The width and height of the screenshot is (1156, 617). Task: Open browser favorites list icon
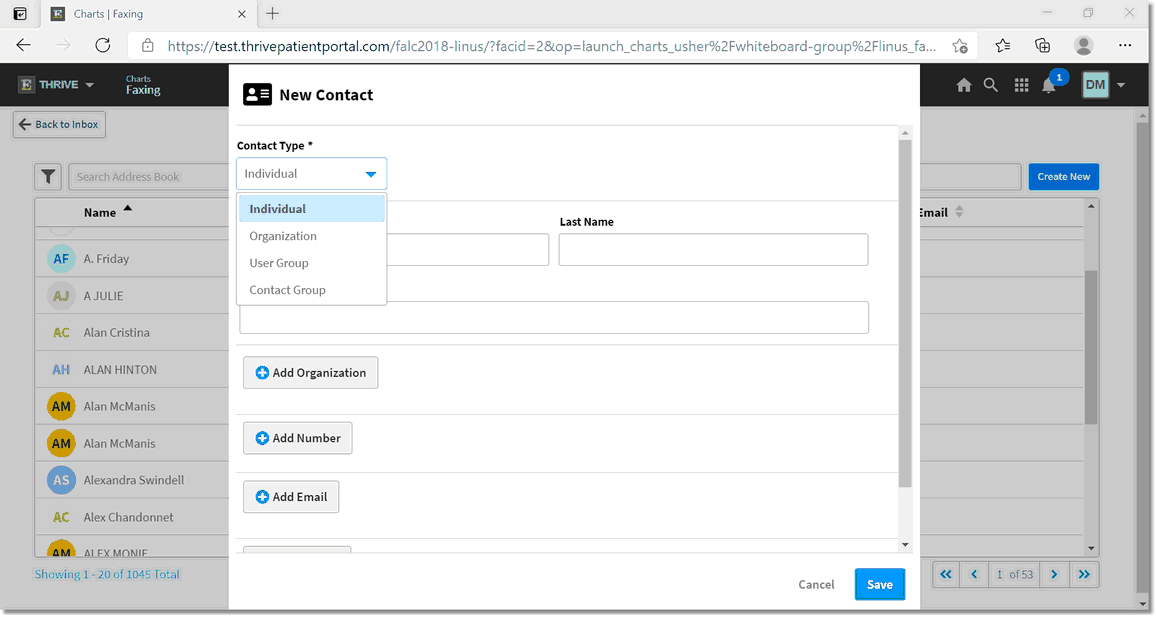[1003, 46]
